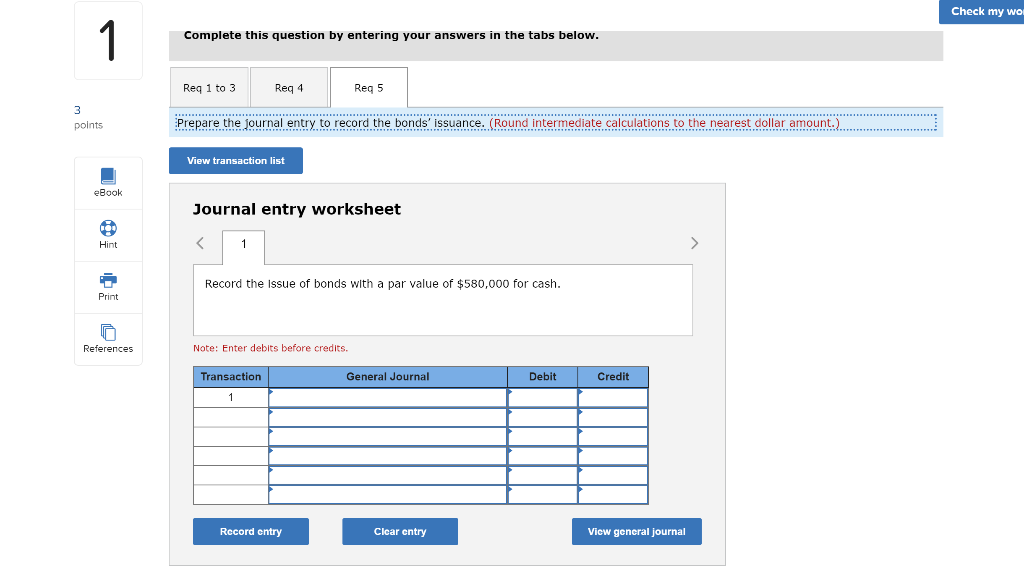The image size is (1024, 566).
Task: Click the red rounding instruction text
Action: pos(664,123)
